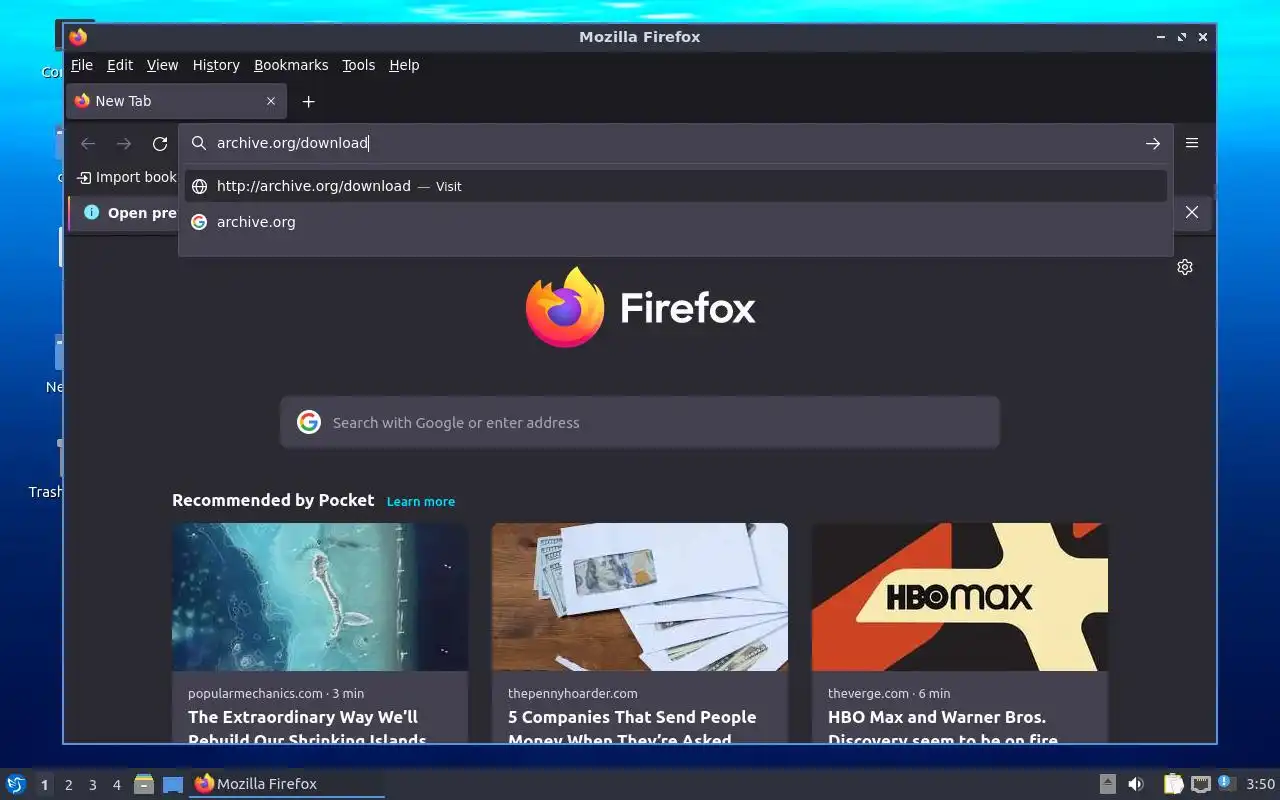
Task: Click the search magnifier icon in address bar
Action: point(199,143)
